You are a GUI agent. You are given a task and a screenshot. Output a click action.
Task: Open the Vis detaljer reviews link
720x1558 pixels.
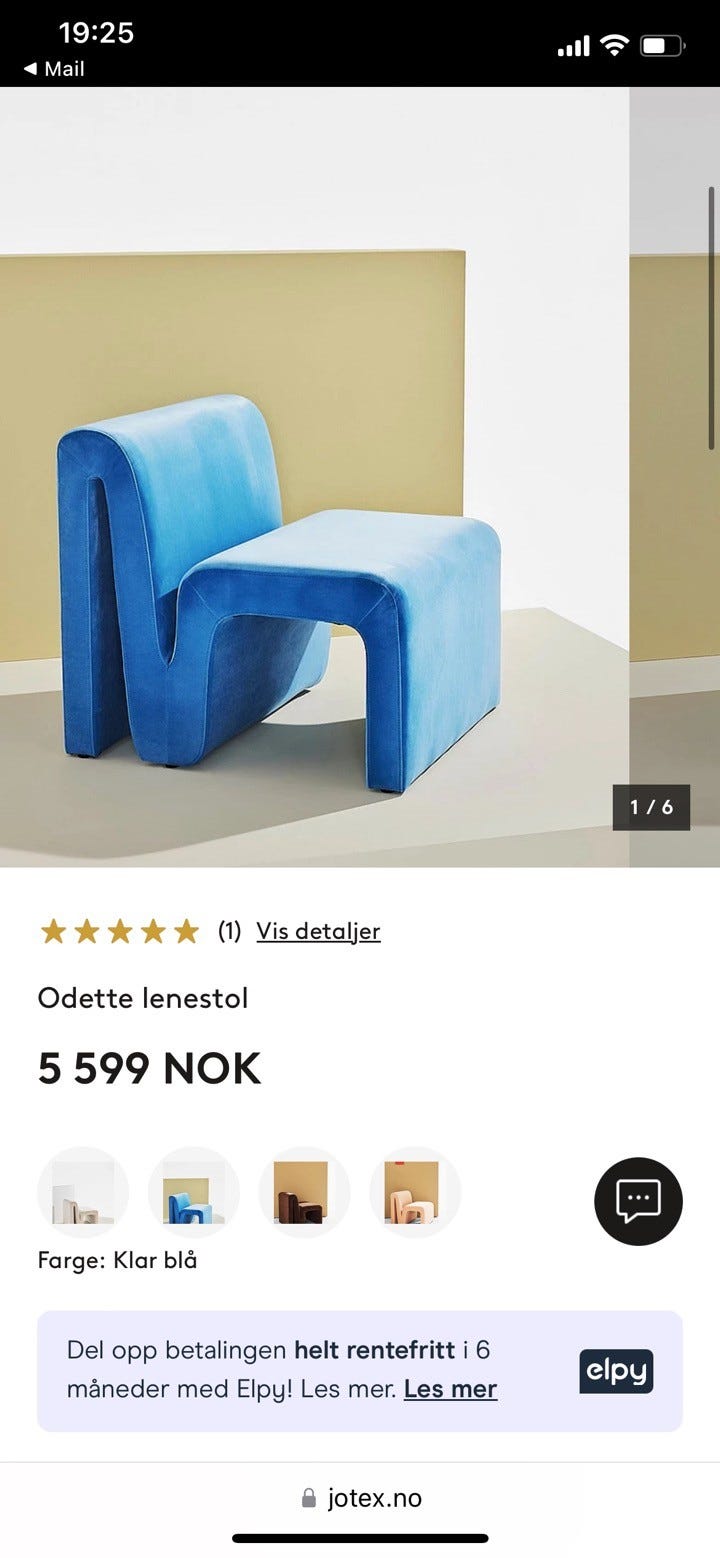pyautogui.click(x=318, y=931)
